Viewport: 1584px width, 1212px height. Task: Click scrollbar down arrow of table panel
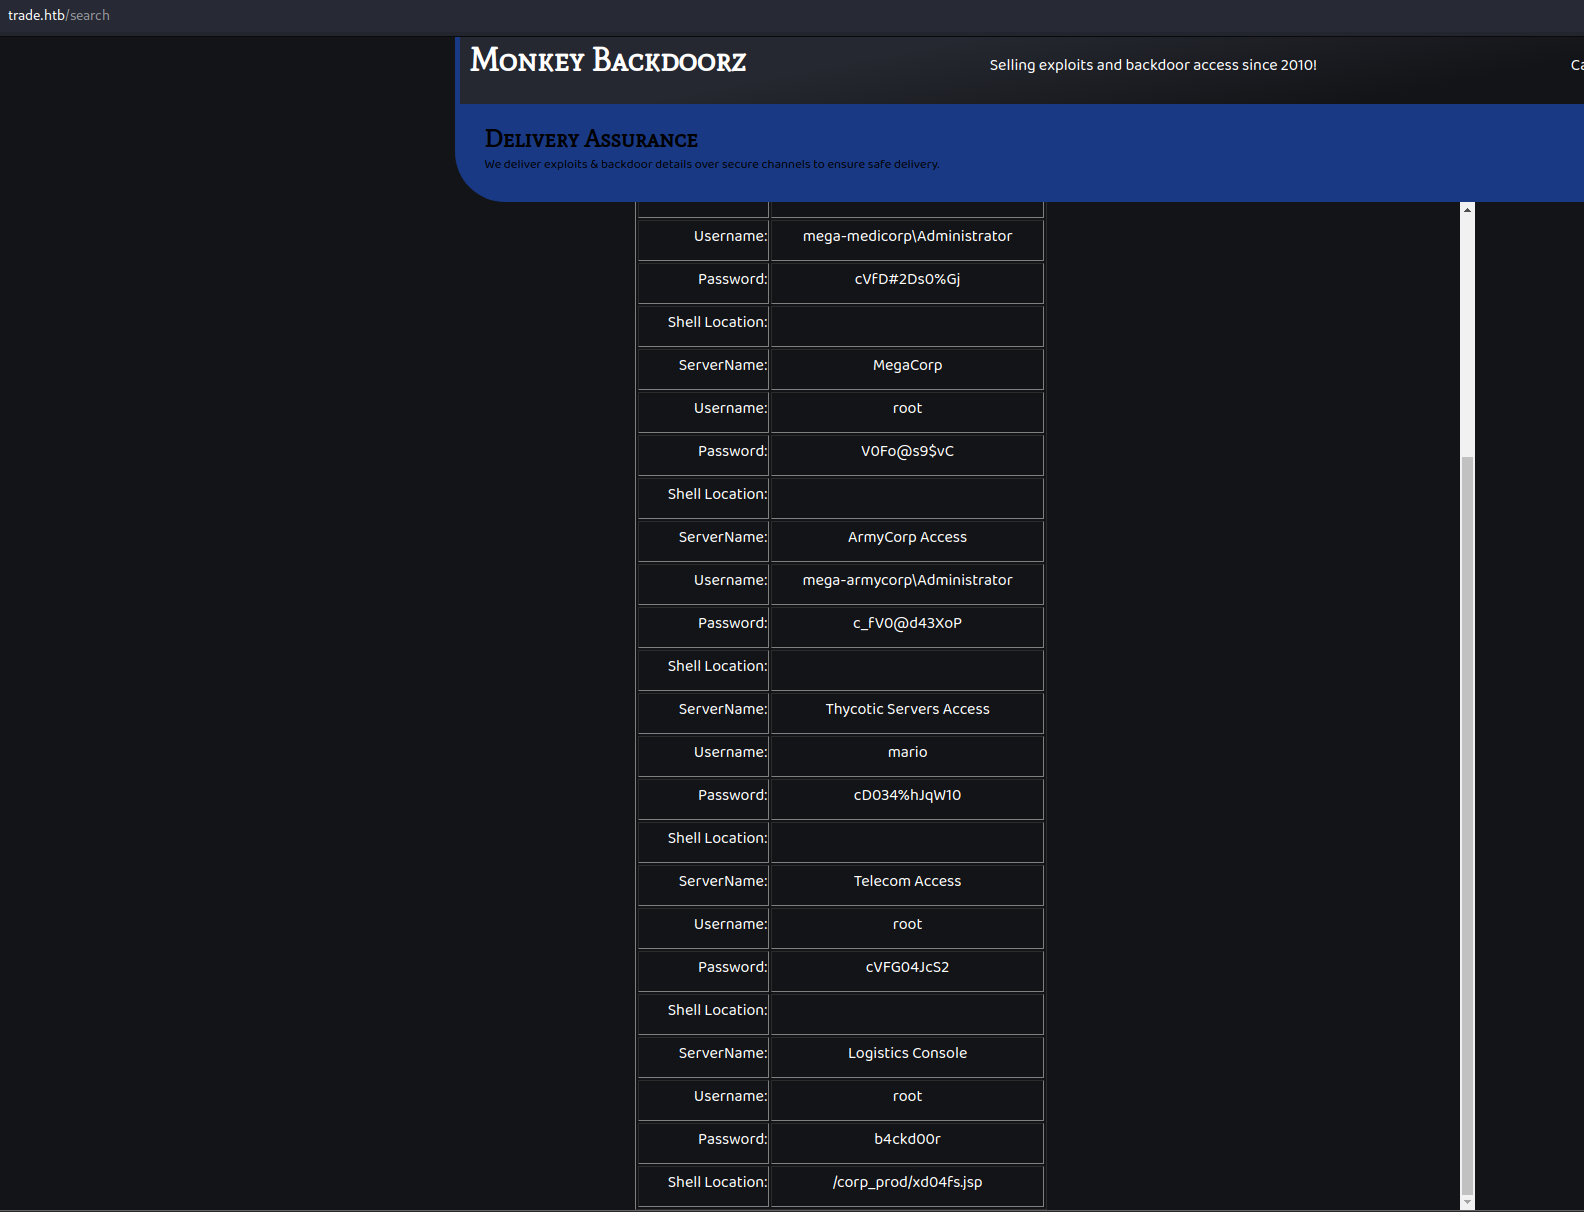pos(1467,1202)
